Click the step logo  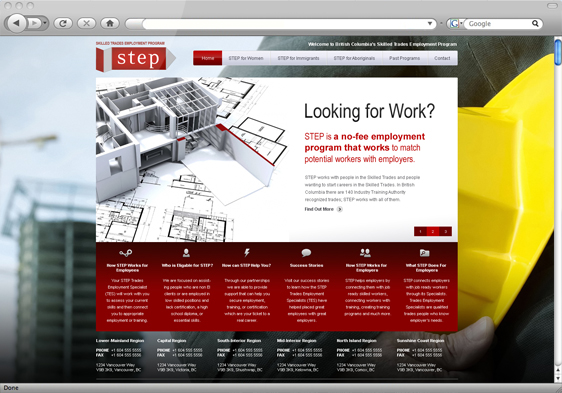(x=135, y=58)
